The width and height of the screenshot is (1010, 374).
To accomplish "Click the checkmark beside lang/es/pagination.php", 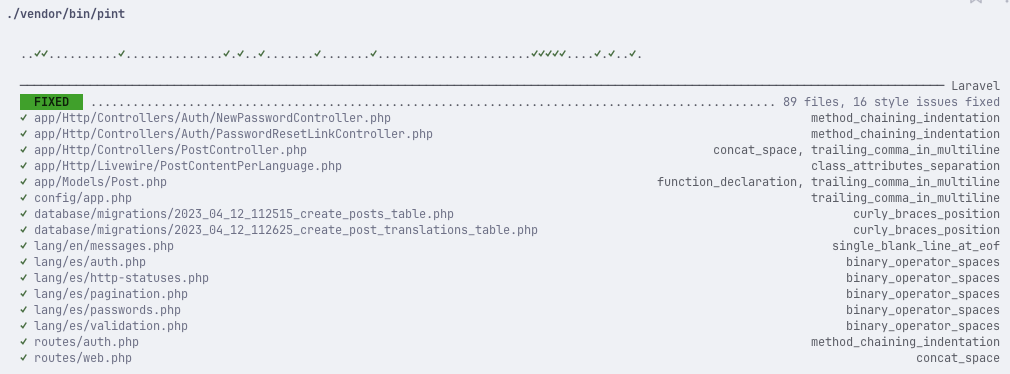I will (24, 294).
